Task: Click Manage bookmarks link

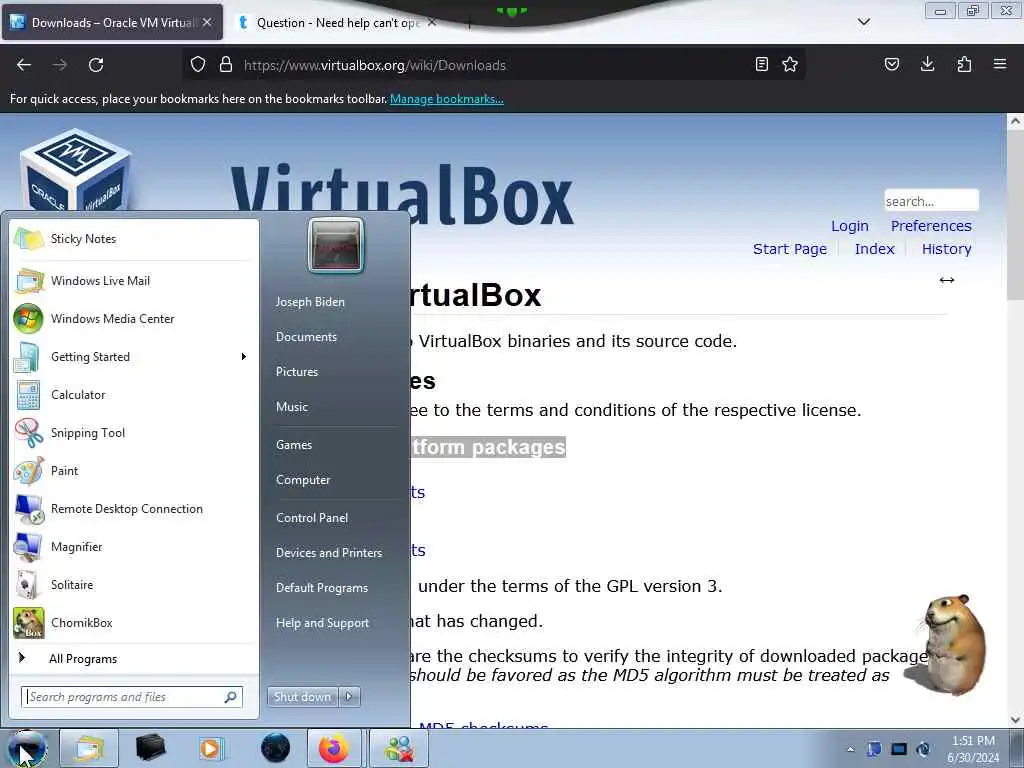Action: (447, 99)
